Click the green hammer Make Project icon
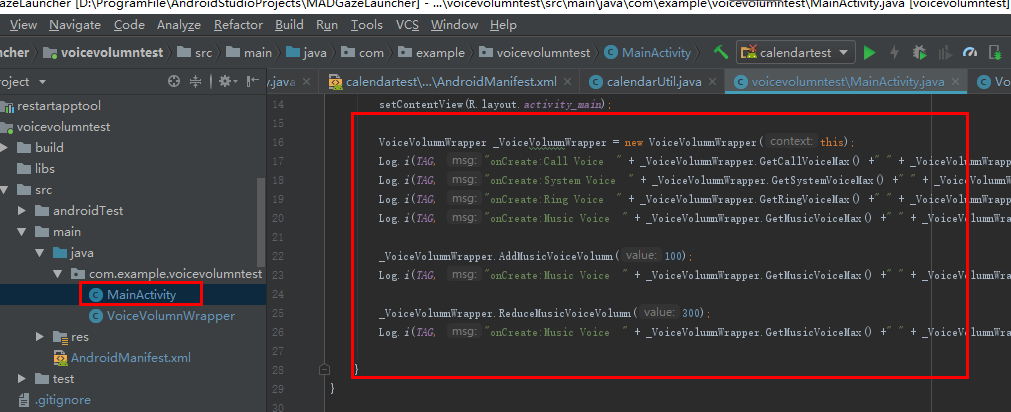1011x412 pixels. point(721,52)
